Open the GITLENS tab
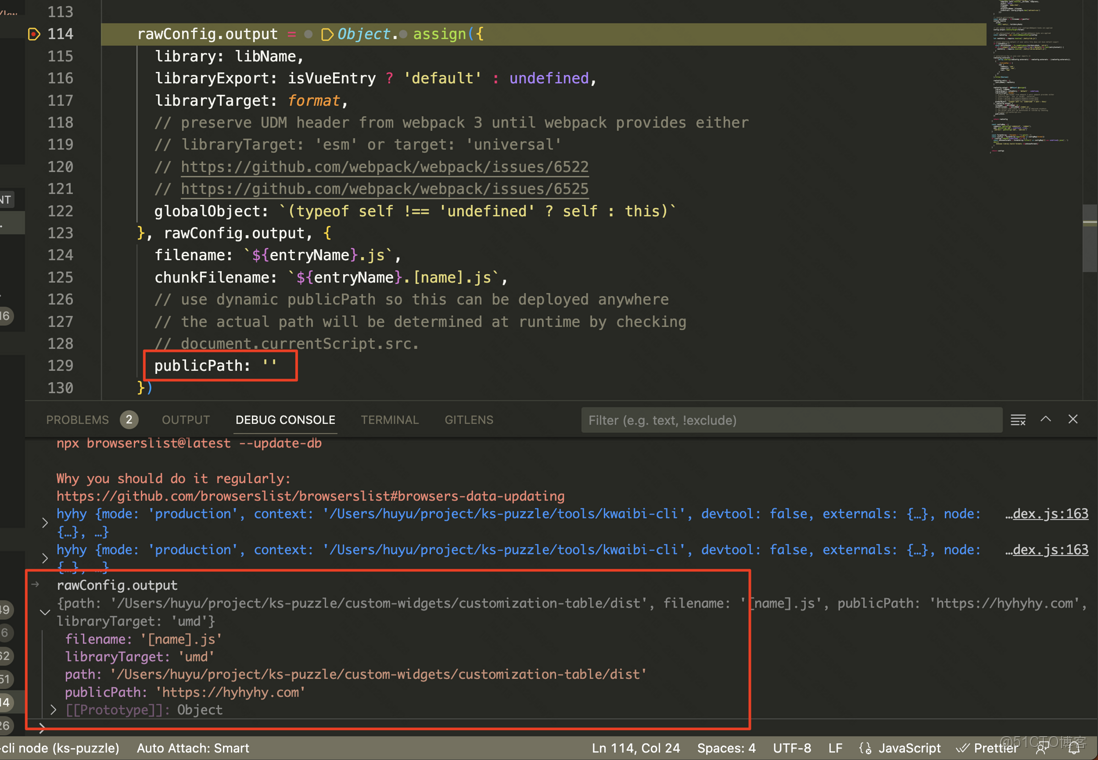The height and width of the screenshot is (760, 1098). click(x=468, y=420)
